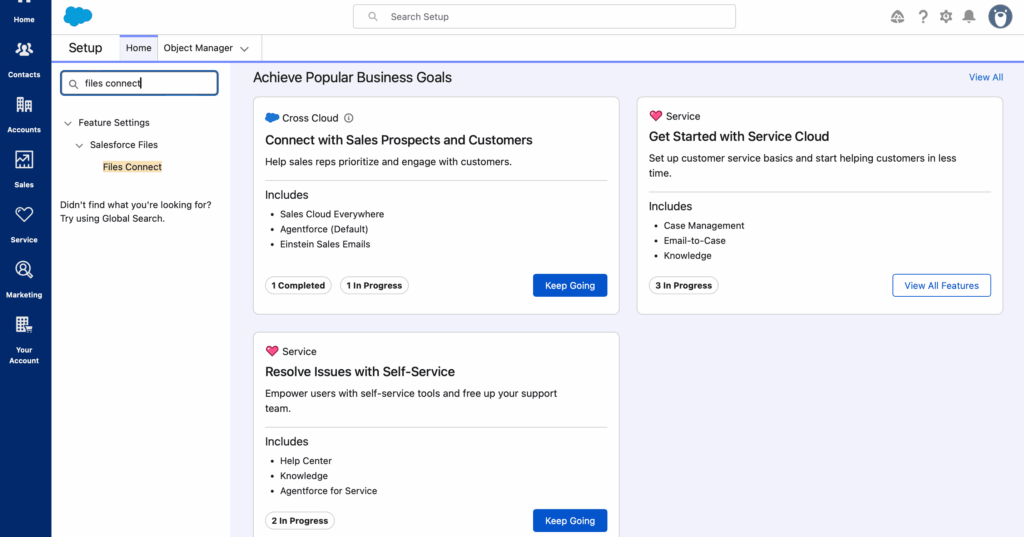The height and width of the screenshot is (537, 1024).
Task: Click the magnifier icon in Quick Find
Action: (x=73, y=84)
